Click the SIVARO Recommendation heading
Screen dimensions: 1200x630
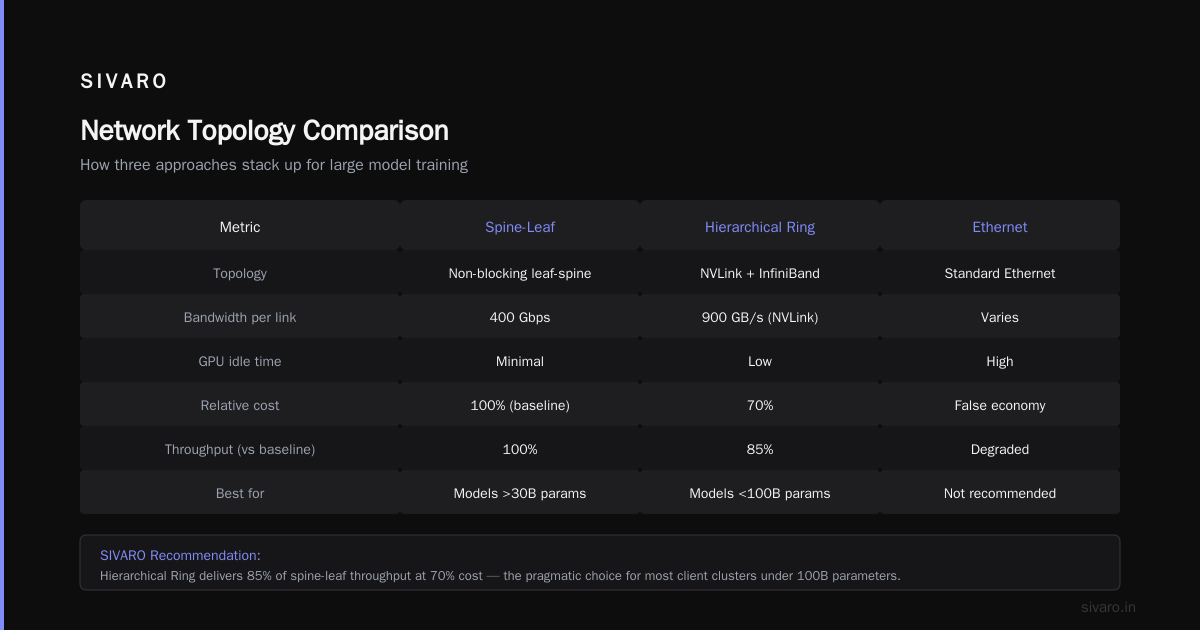point(180,555)
